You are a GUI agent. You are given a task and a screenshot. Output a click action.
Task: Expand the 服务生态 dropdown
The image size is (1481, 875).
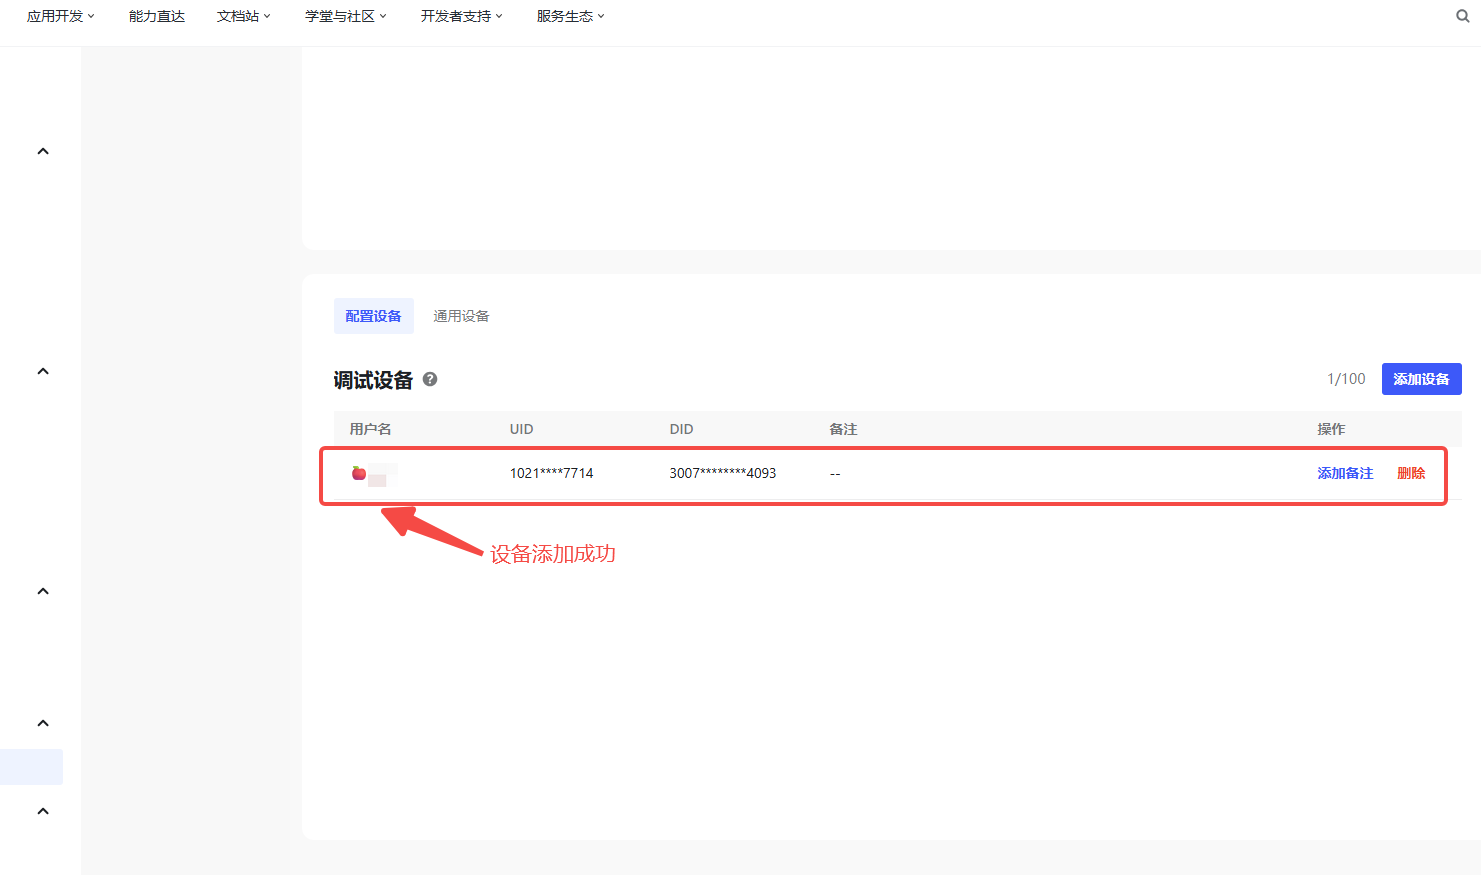pos(570,16)
